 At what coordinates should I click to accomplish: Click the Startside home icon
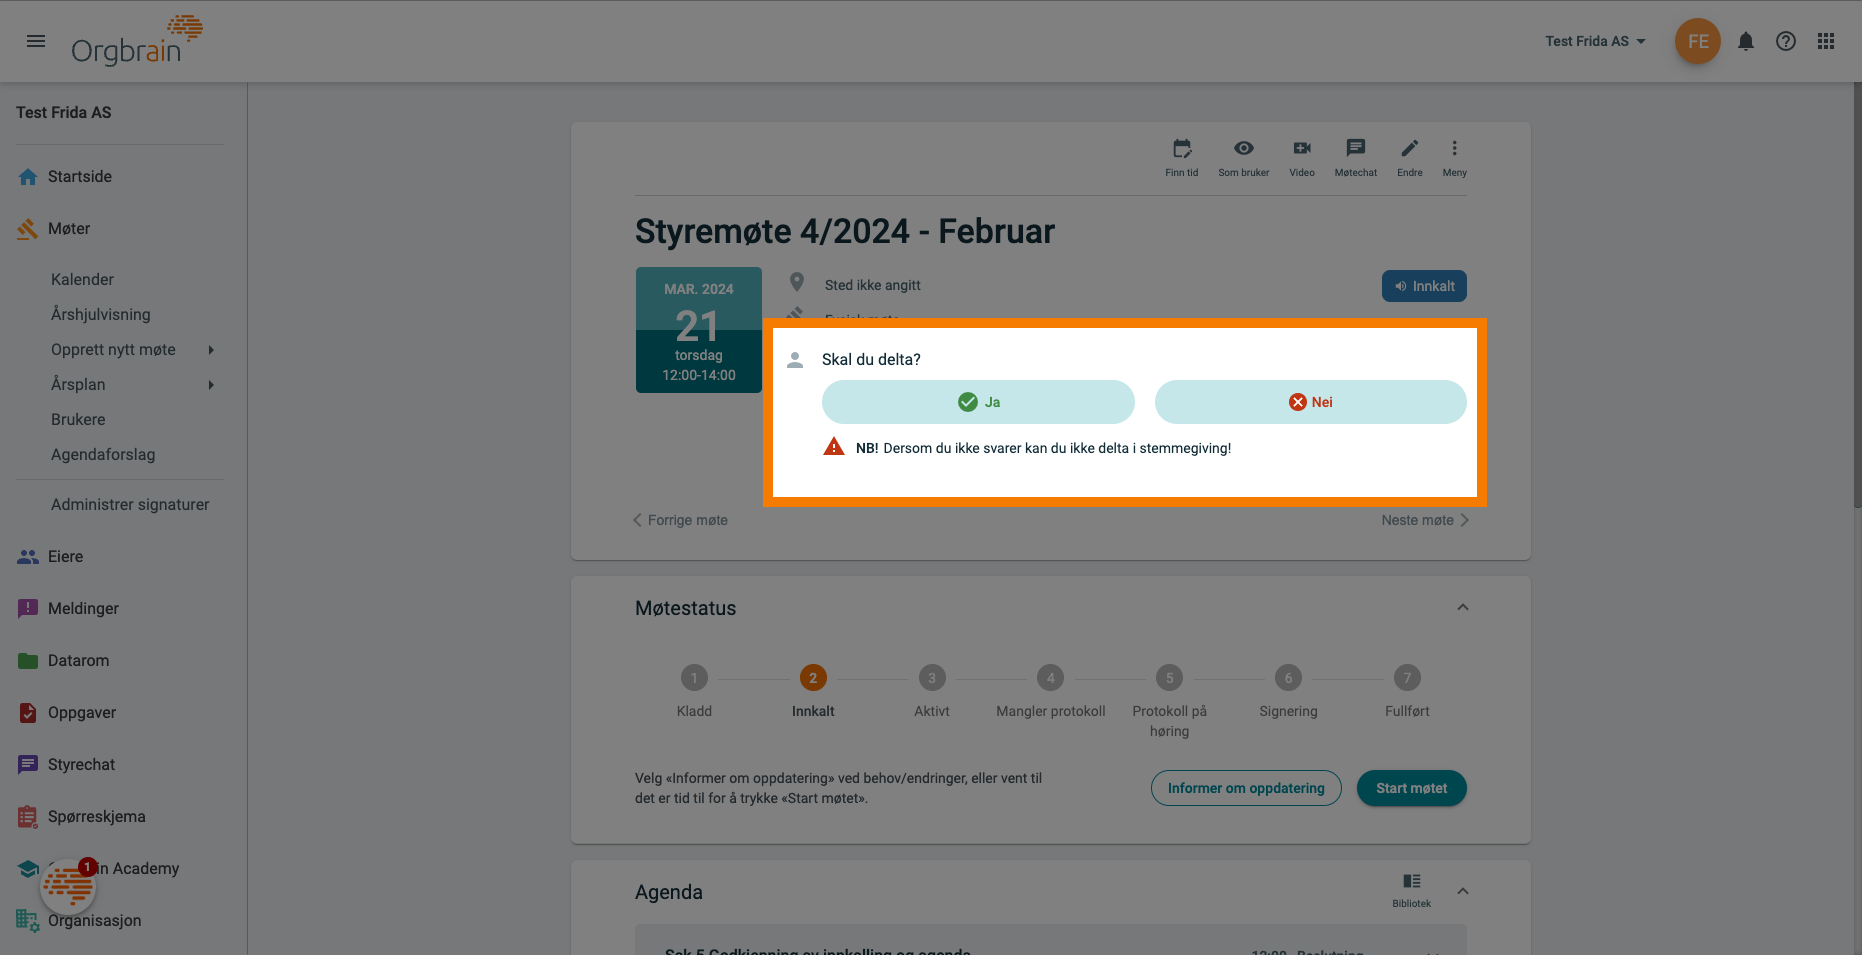[28, 177]
